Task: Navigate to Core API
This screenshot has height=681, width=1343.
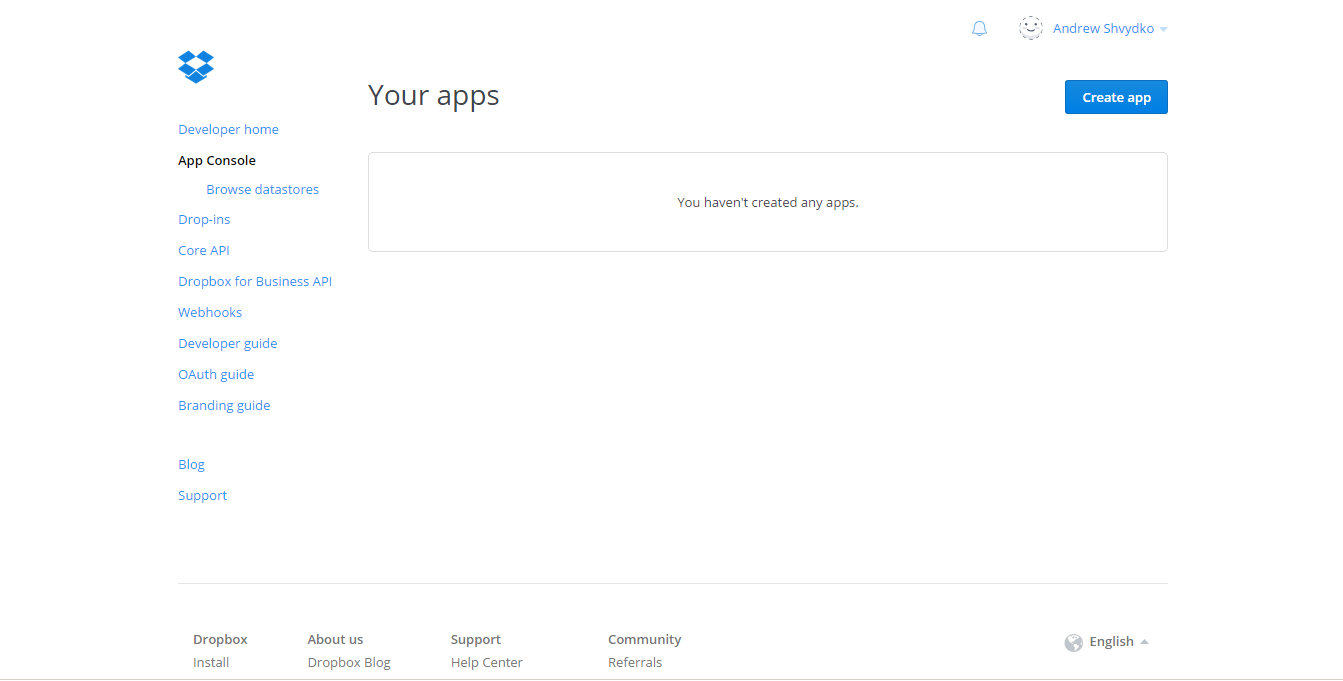Action: point(204,250)
